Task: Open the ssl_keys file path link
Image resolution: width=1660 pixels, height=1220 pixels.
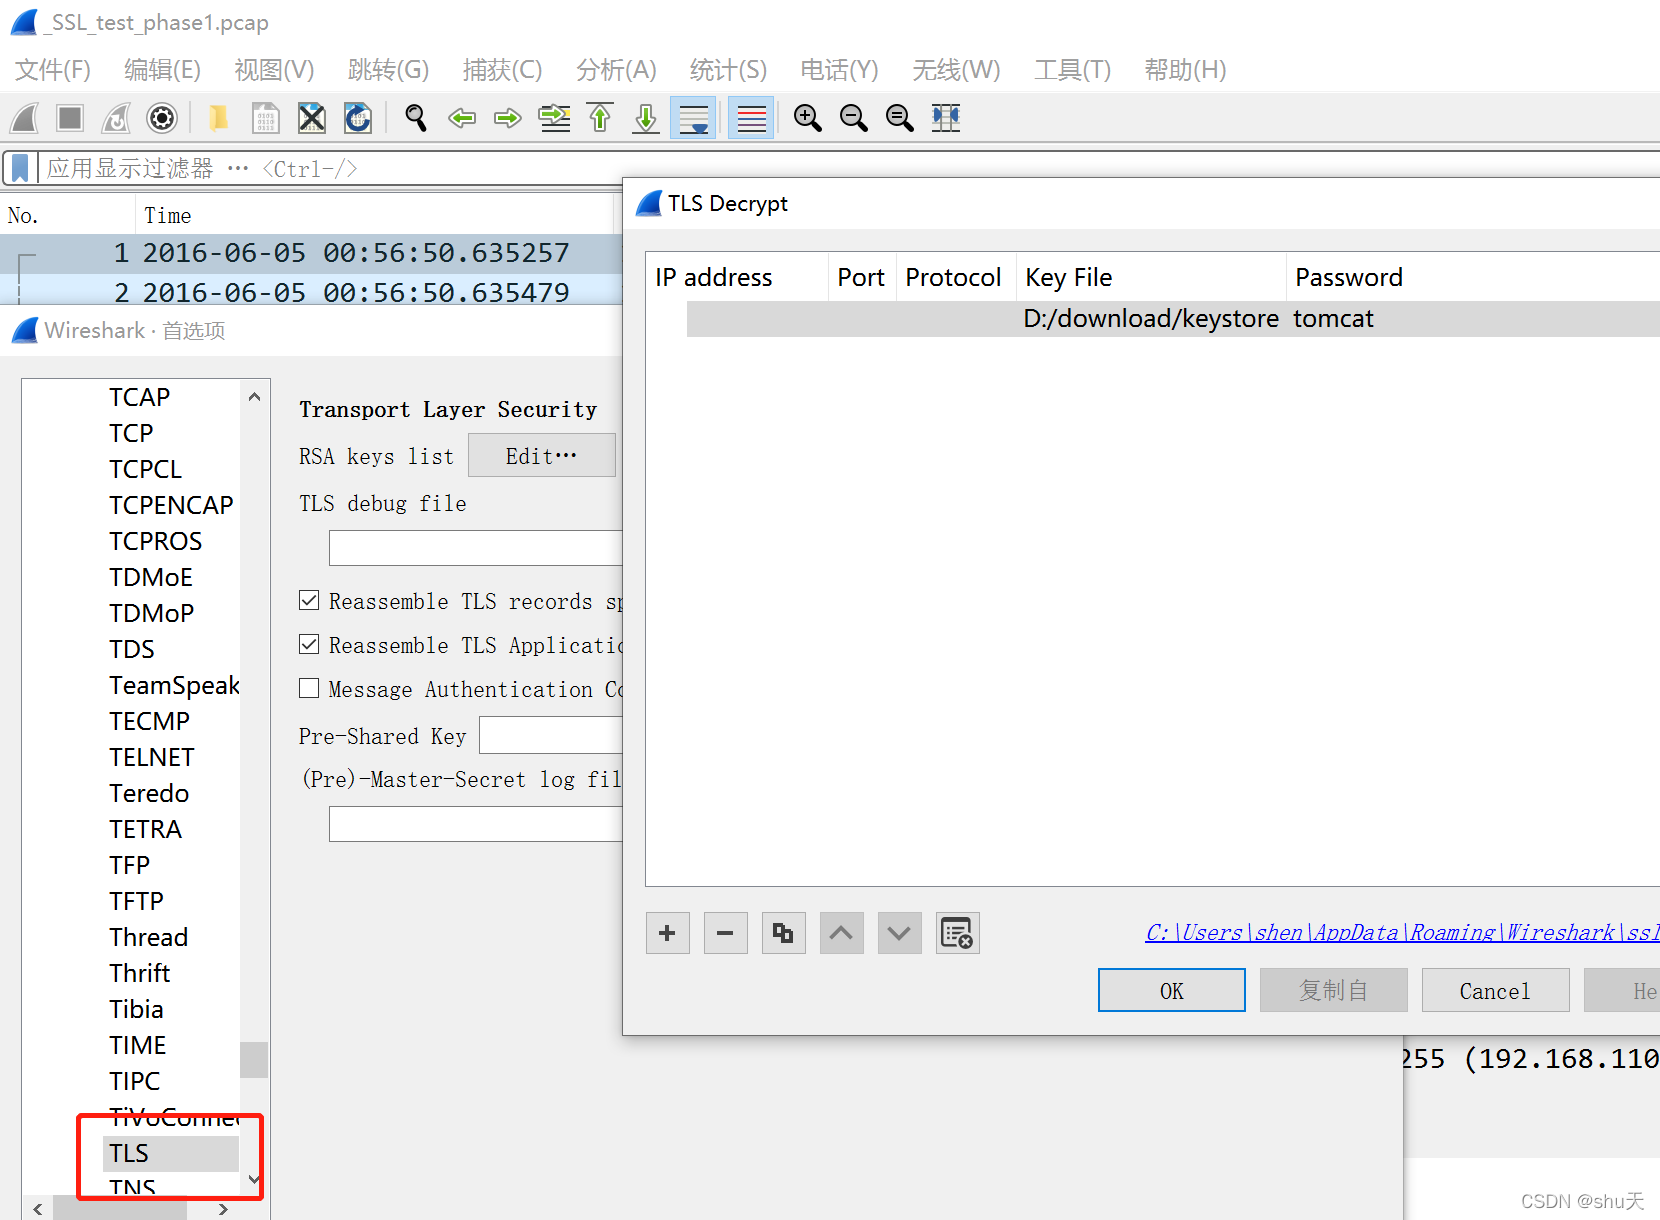Action: click(1402, 932)
